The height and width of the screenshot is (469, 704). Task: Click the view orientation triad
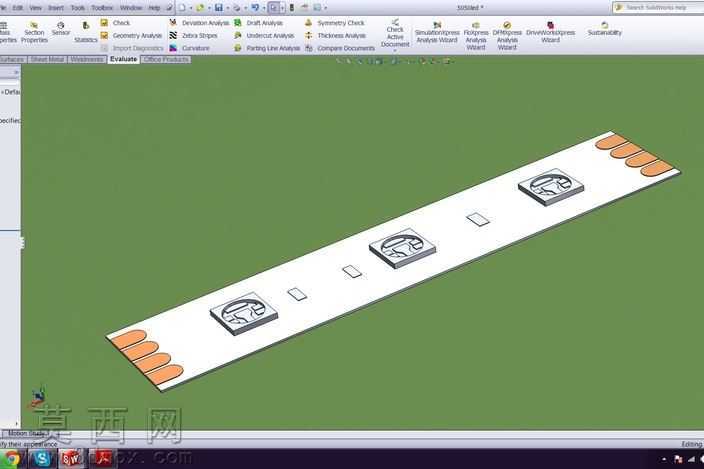(38, 397)
